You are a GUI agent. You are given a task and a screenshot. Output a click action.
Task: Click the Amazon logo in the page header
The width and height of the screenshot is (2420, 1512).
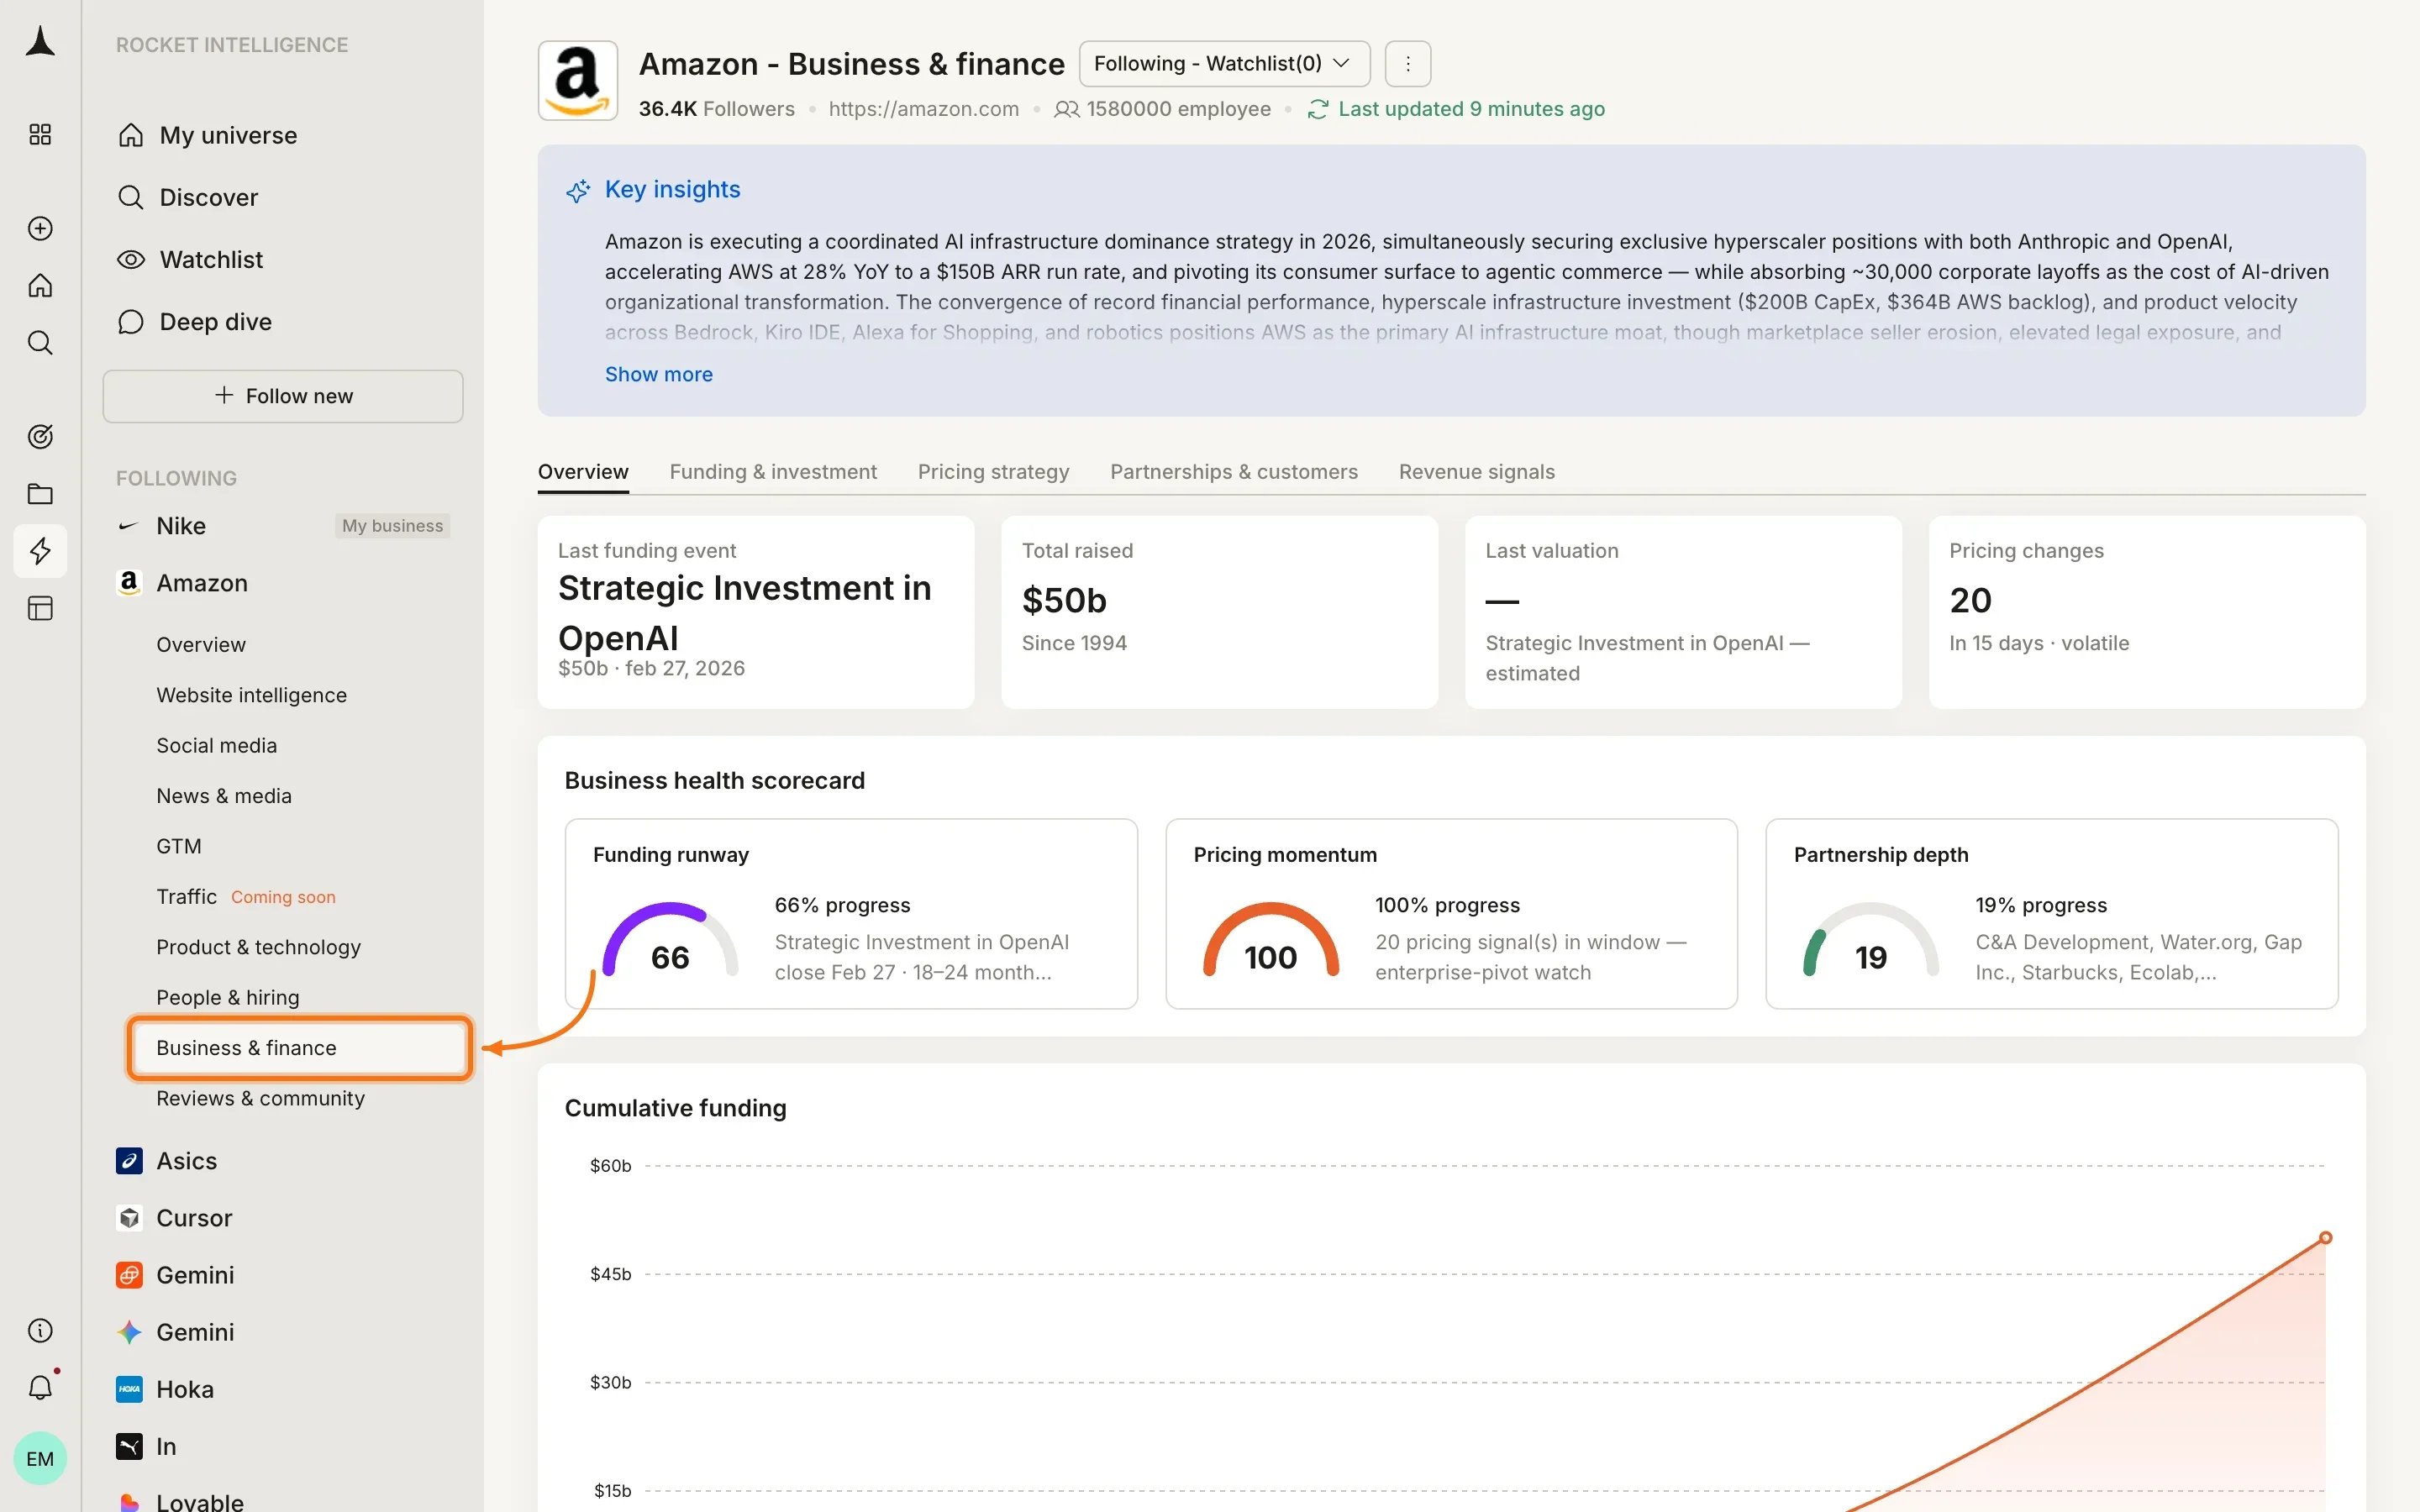point(578,80)
